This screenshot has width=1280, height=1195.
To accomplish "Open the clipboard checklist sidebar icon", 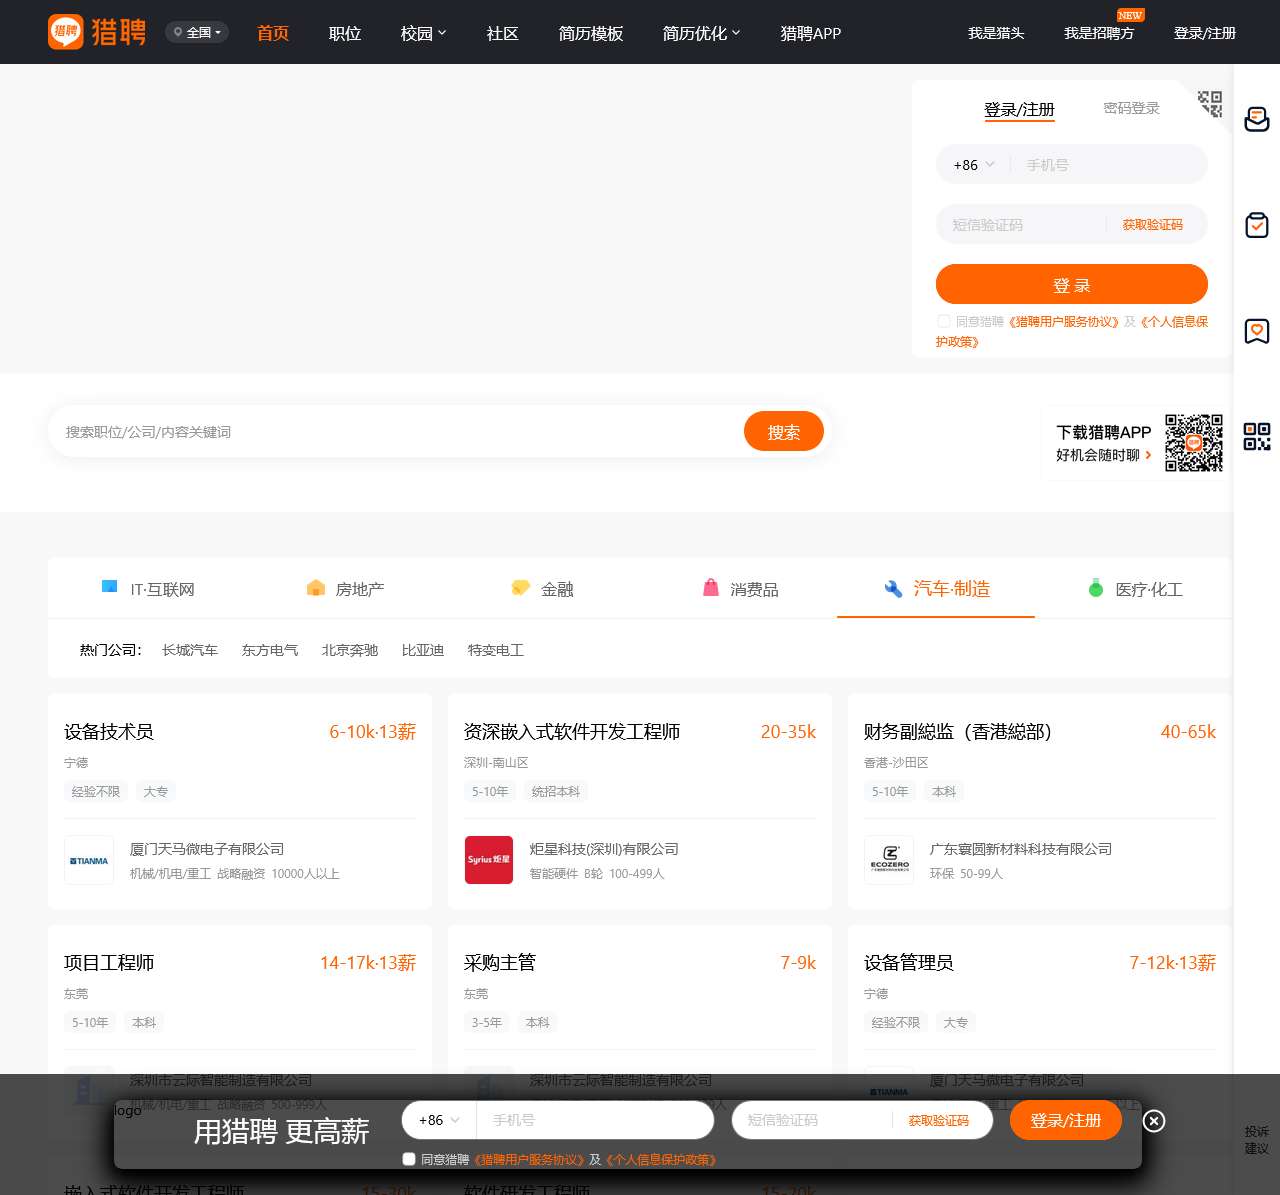I will pos(1256,225).
